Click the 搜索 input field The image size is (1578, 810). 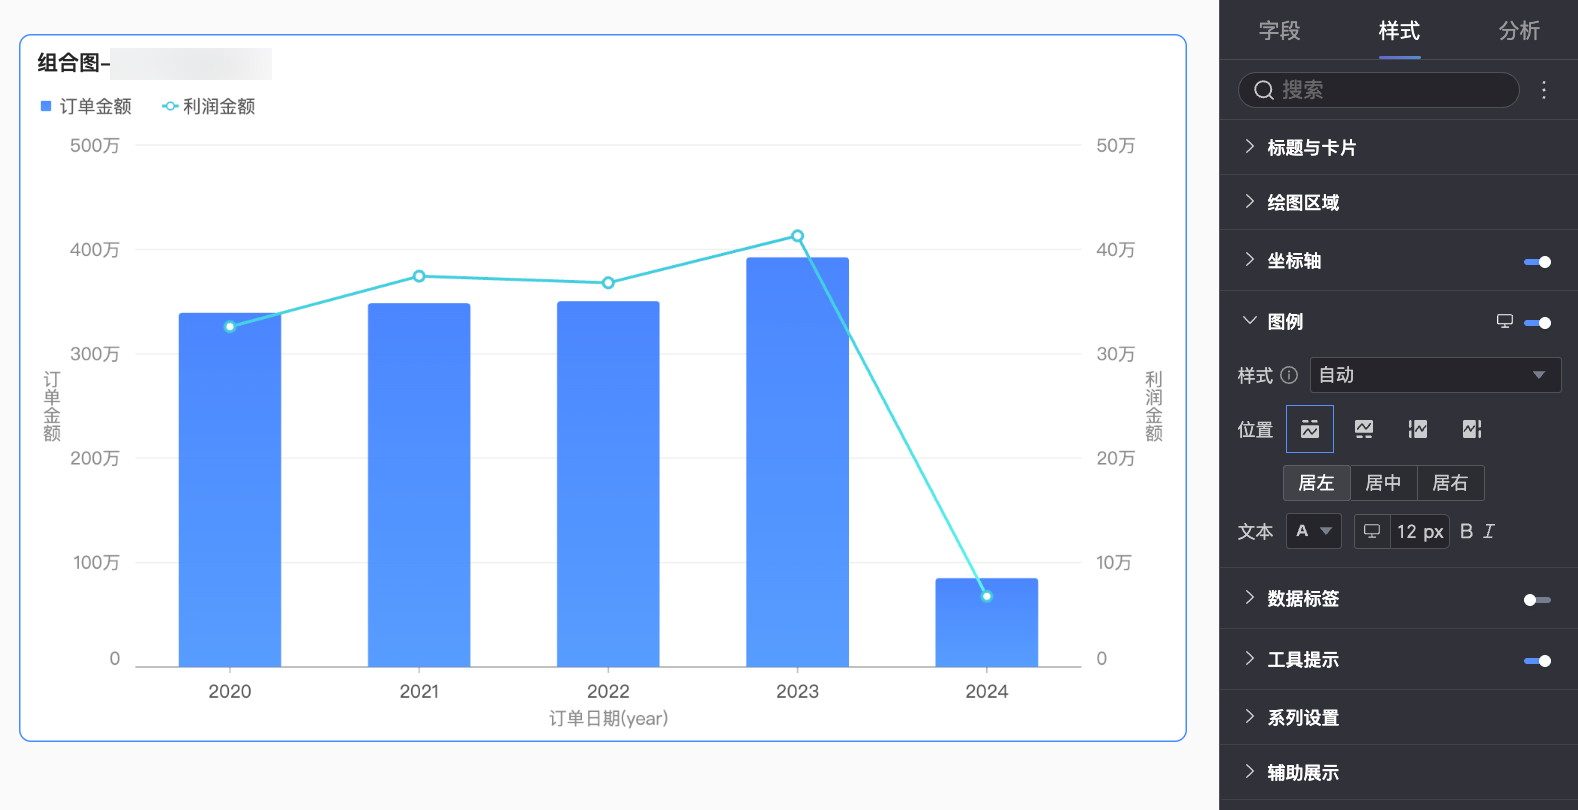[1378, 90]
